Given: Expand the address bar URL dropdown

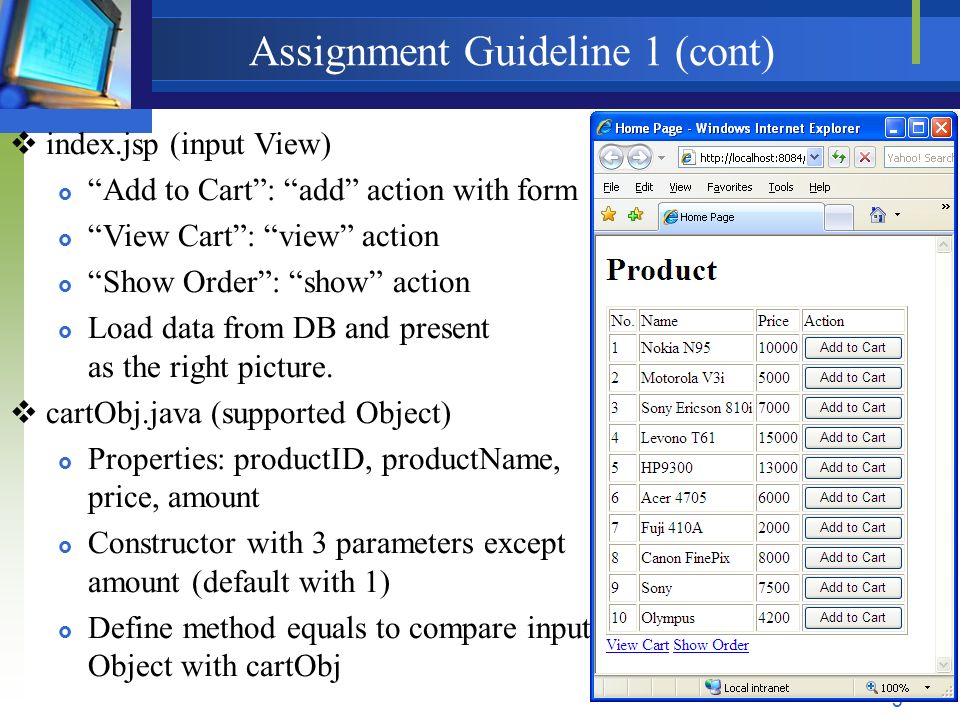Looking at the screenshot, I should (814, 157).
